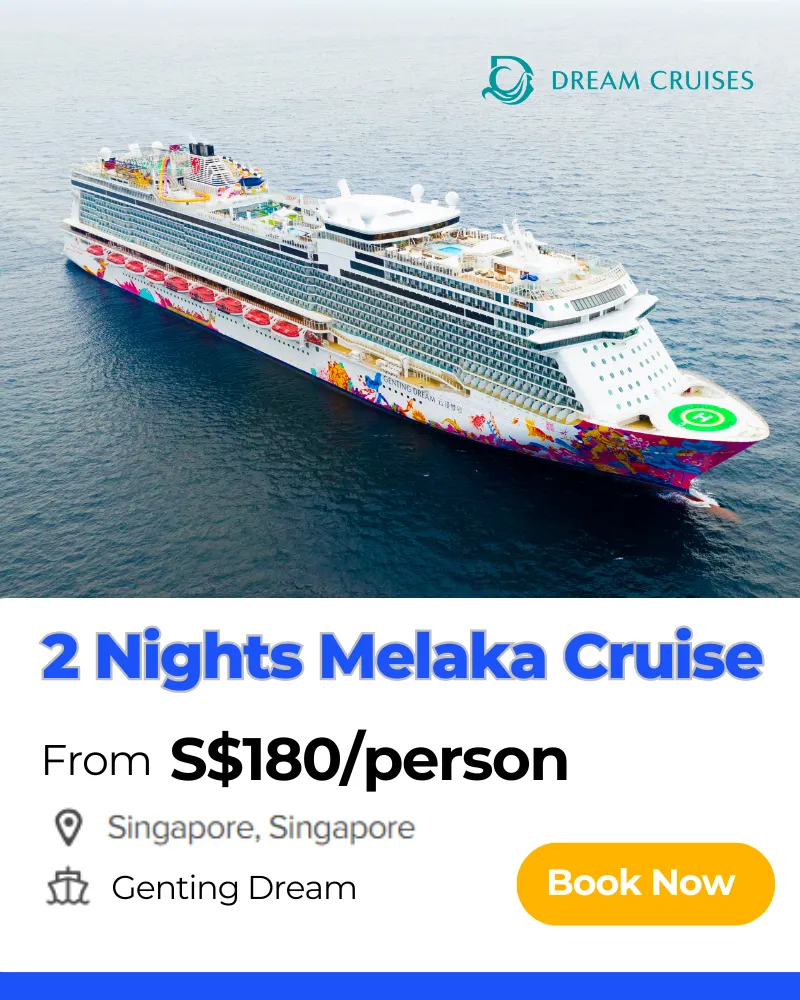The height and width of the screenshot is (1000, 800).
Task: Click the small ship icon beside Genting Dream
Action: point(68,886)
